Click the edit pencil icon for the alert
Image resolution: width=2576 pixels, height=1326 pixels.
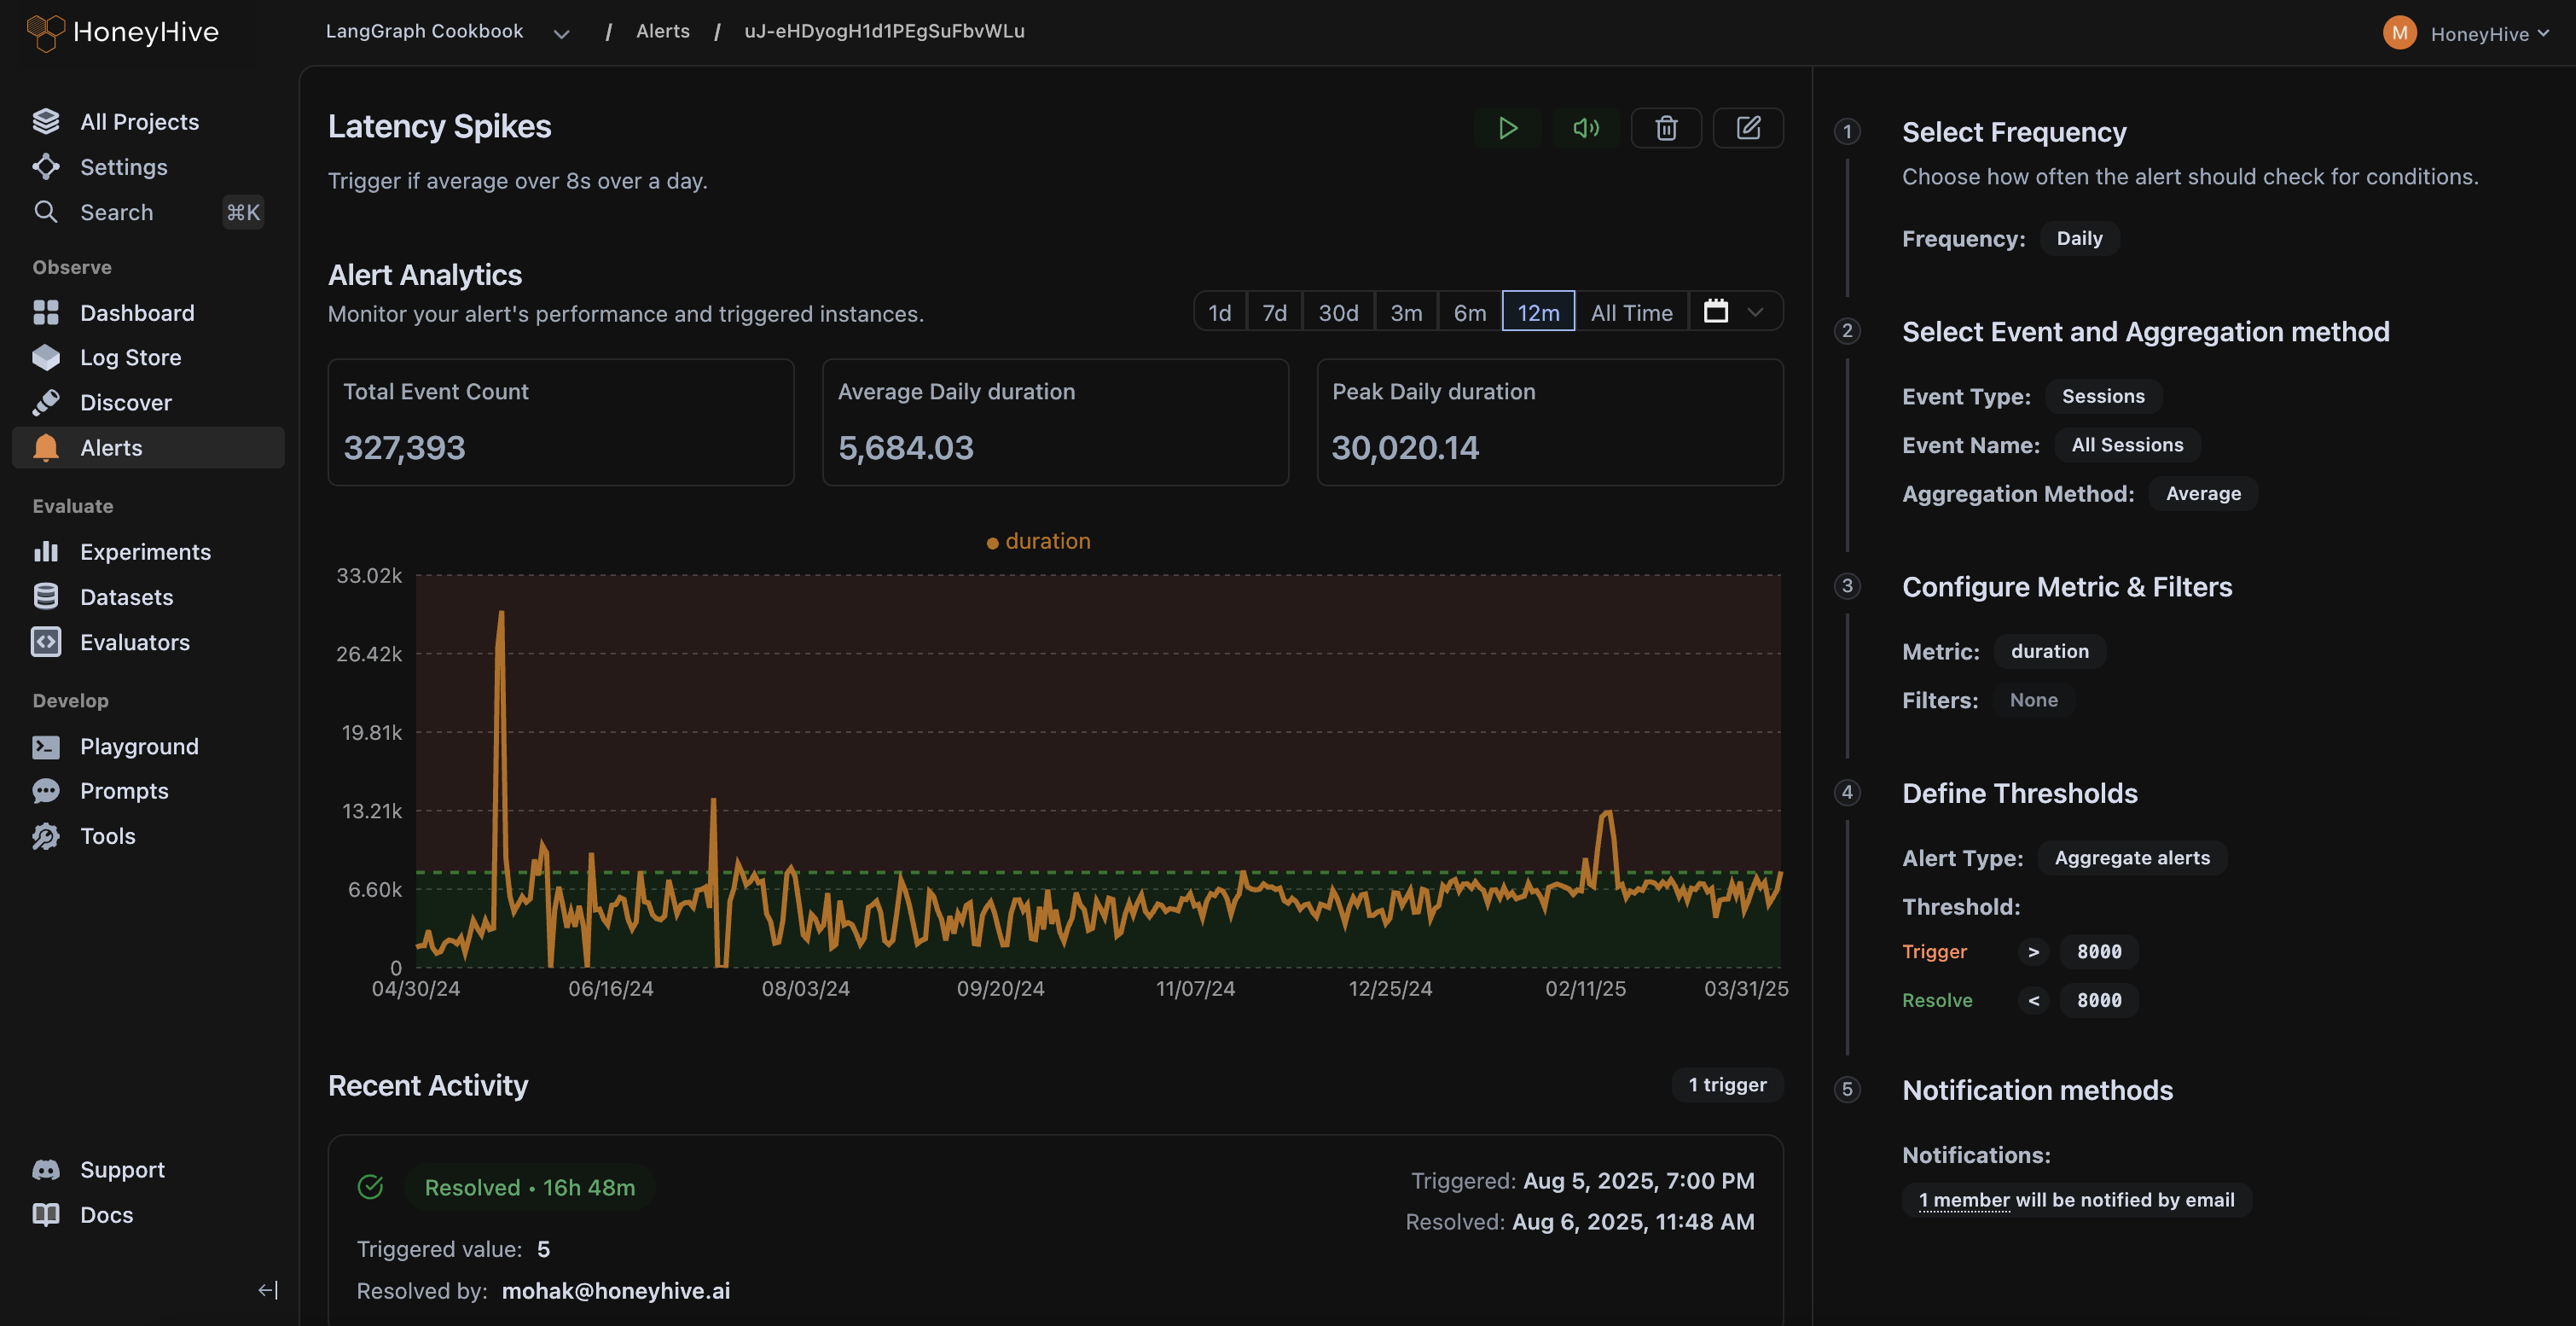point(1747,128)
